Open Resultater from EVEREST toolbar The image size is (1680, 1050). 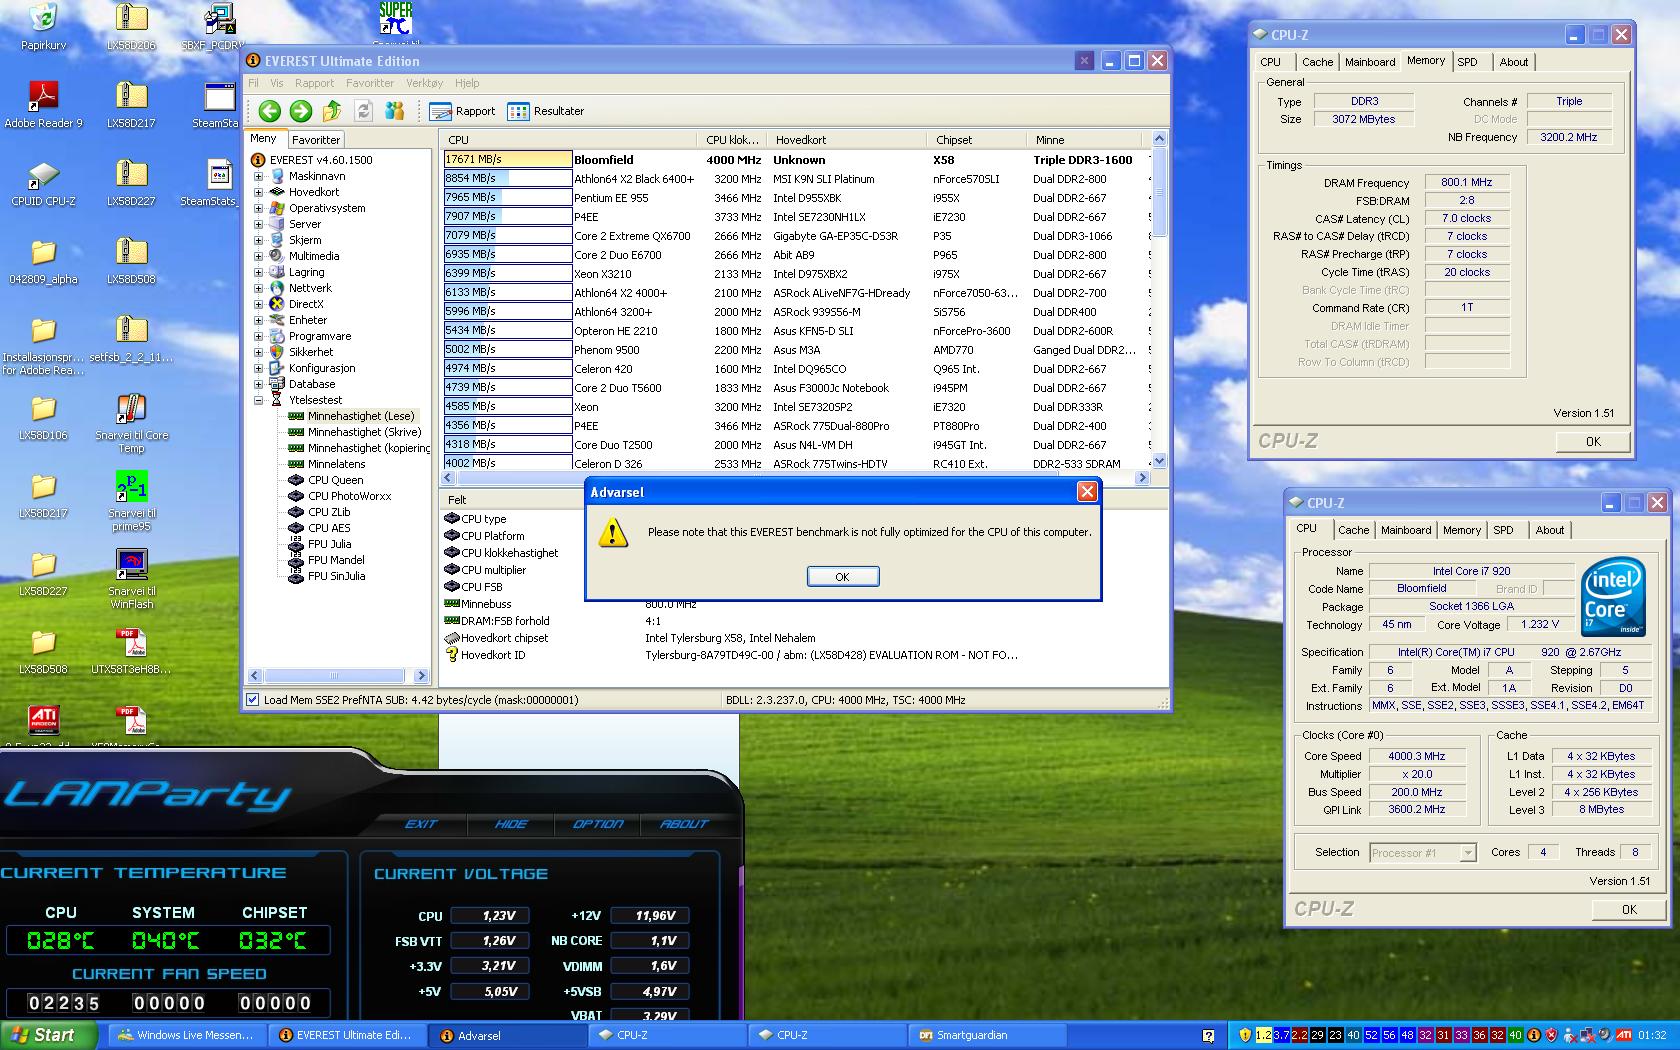(x=545, y=111)
